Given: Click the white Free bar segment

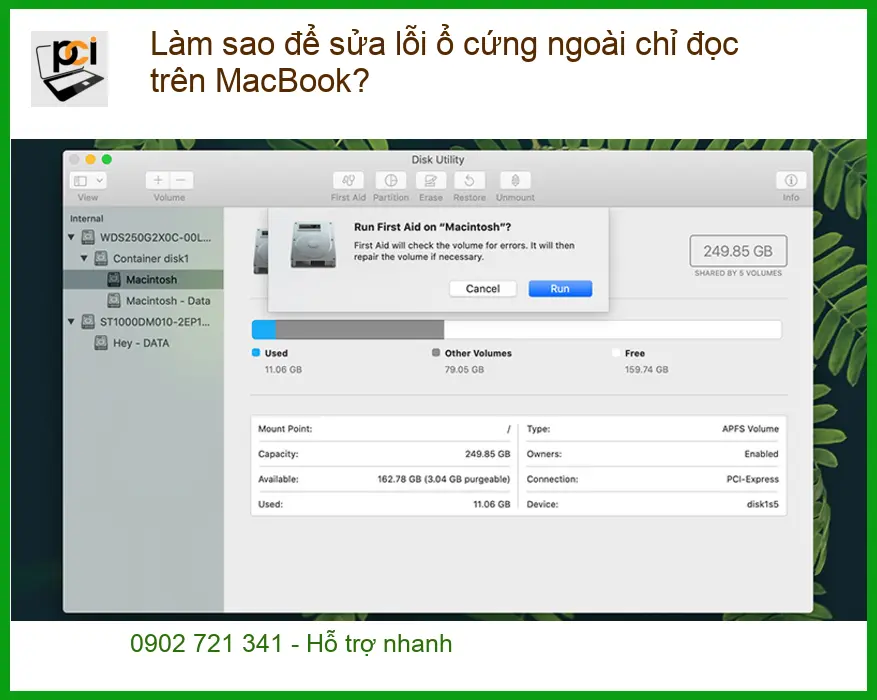Looking at the screenshot, I should click(x=612, y=329).
